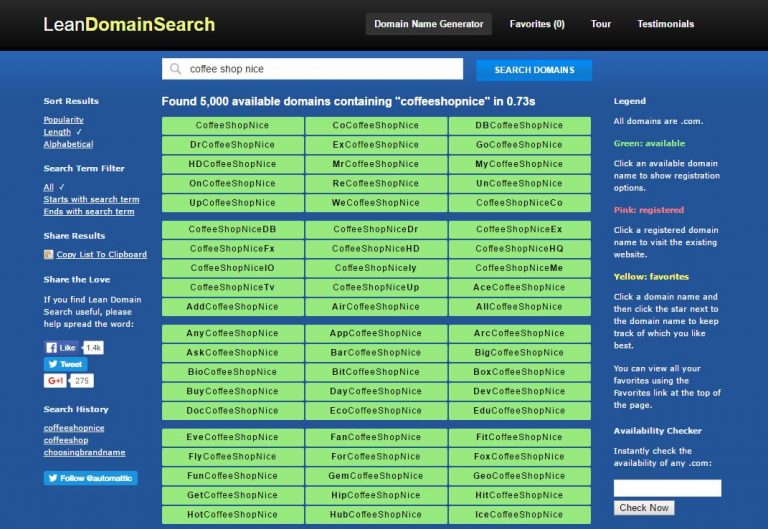Viewport: 768px width, 529px height.
Task: Select the HotCoffeeShopNice domain
Action: click(233, 514)
